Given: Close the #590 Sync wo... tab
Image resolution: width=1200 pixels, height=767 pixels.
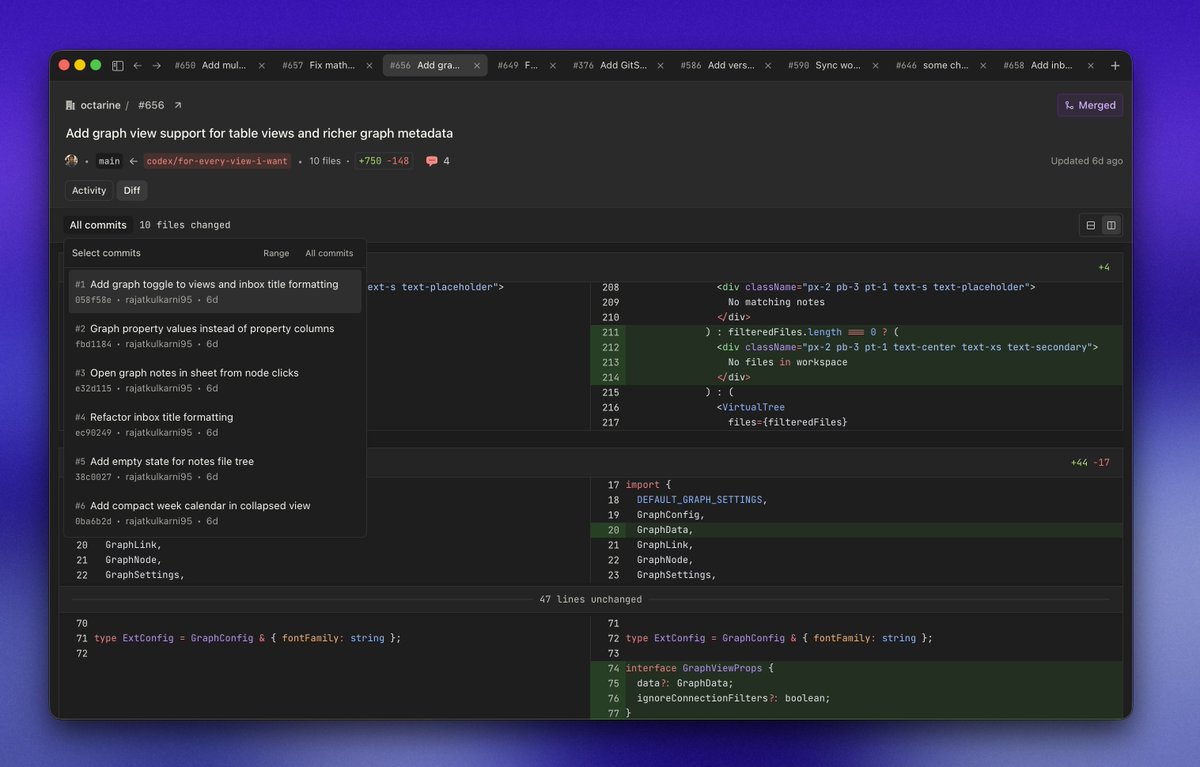Looking at the screenshot, I should point(876,65).
